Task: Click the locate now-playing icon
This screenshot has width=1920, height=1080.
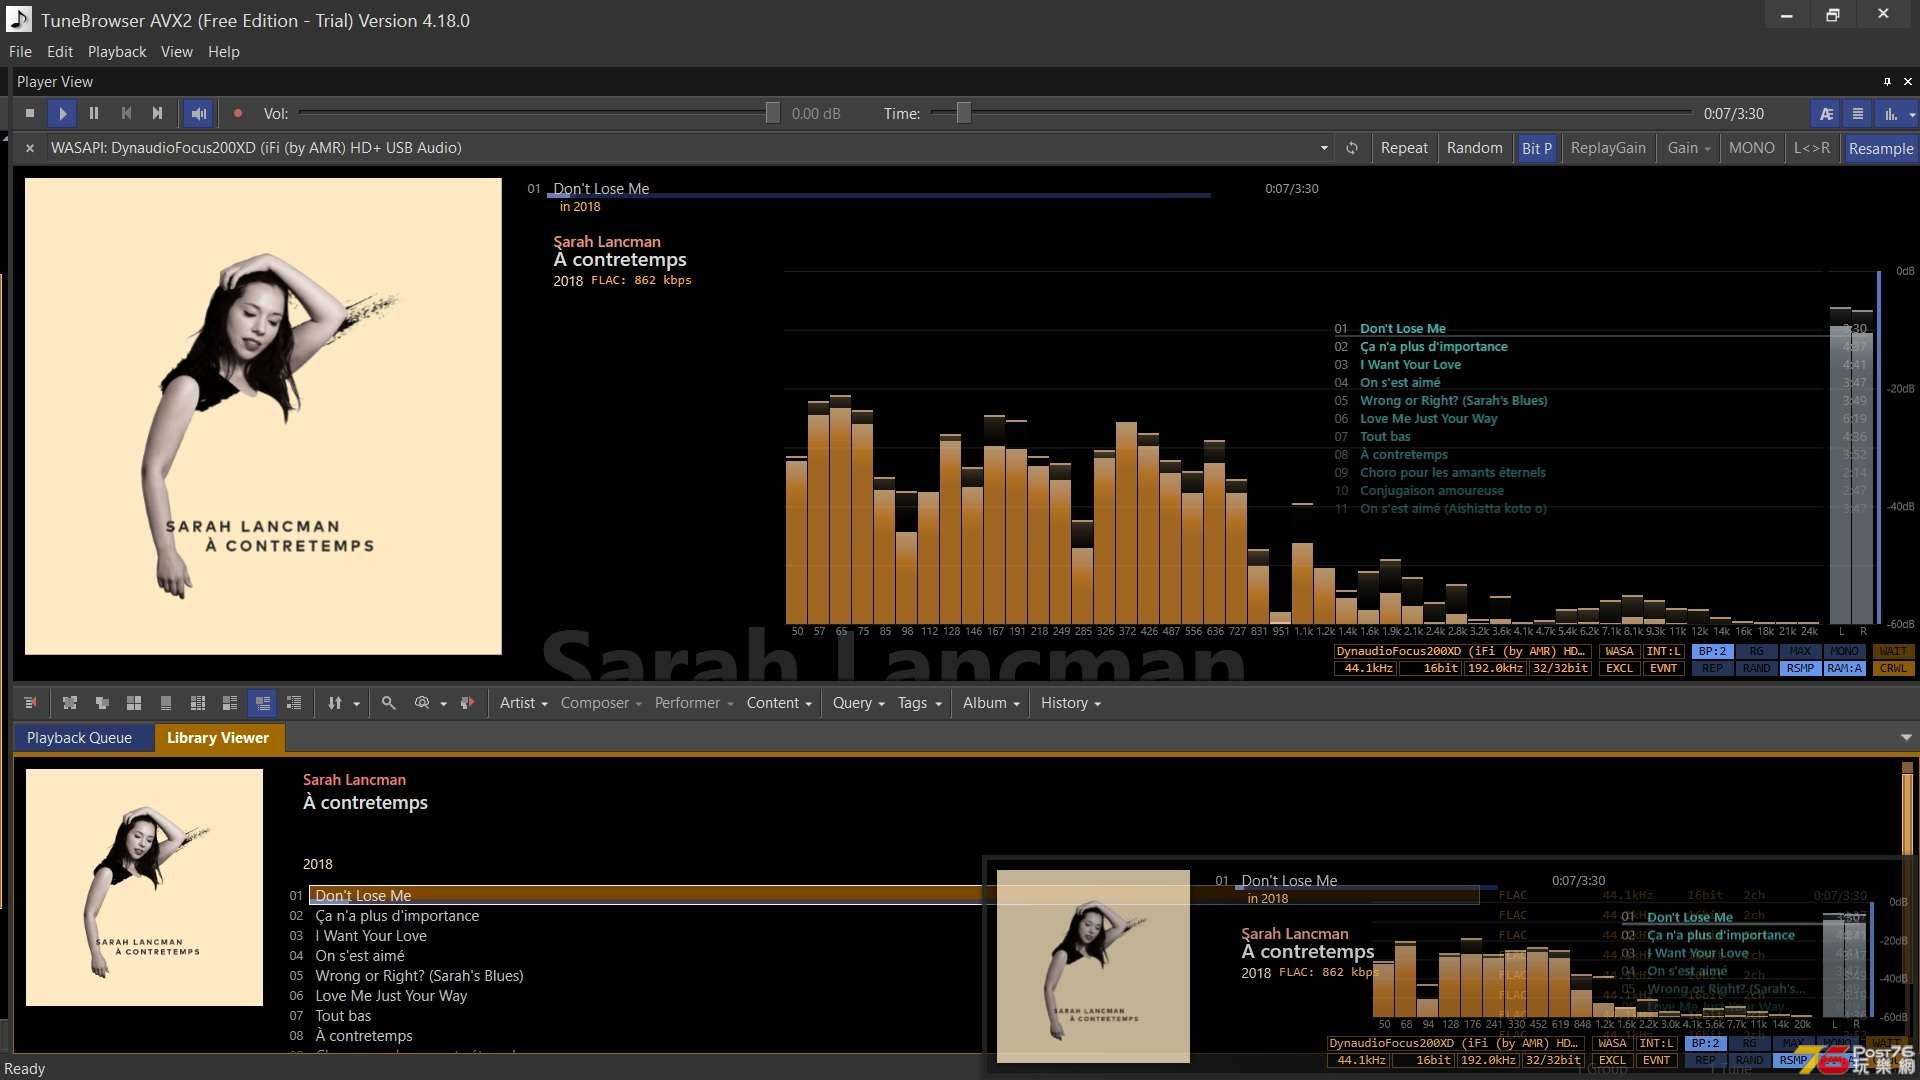Action: (x=466, y=703)
